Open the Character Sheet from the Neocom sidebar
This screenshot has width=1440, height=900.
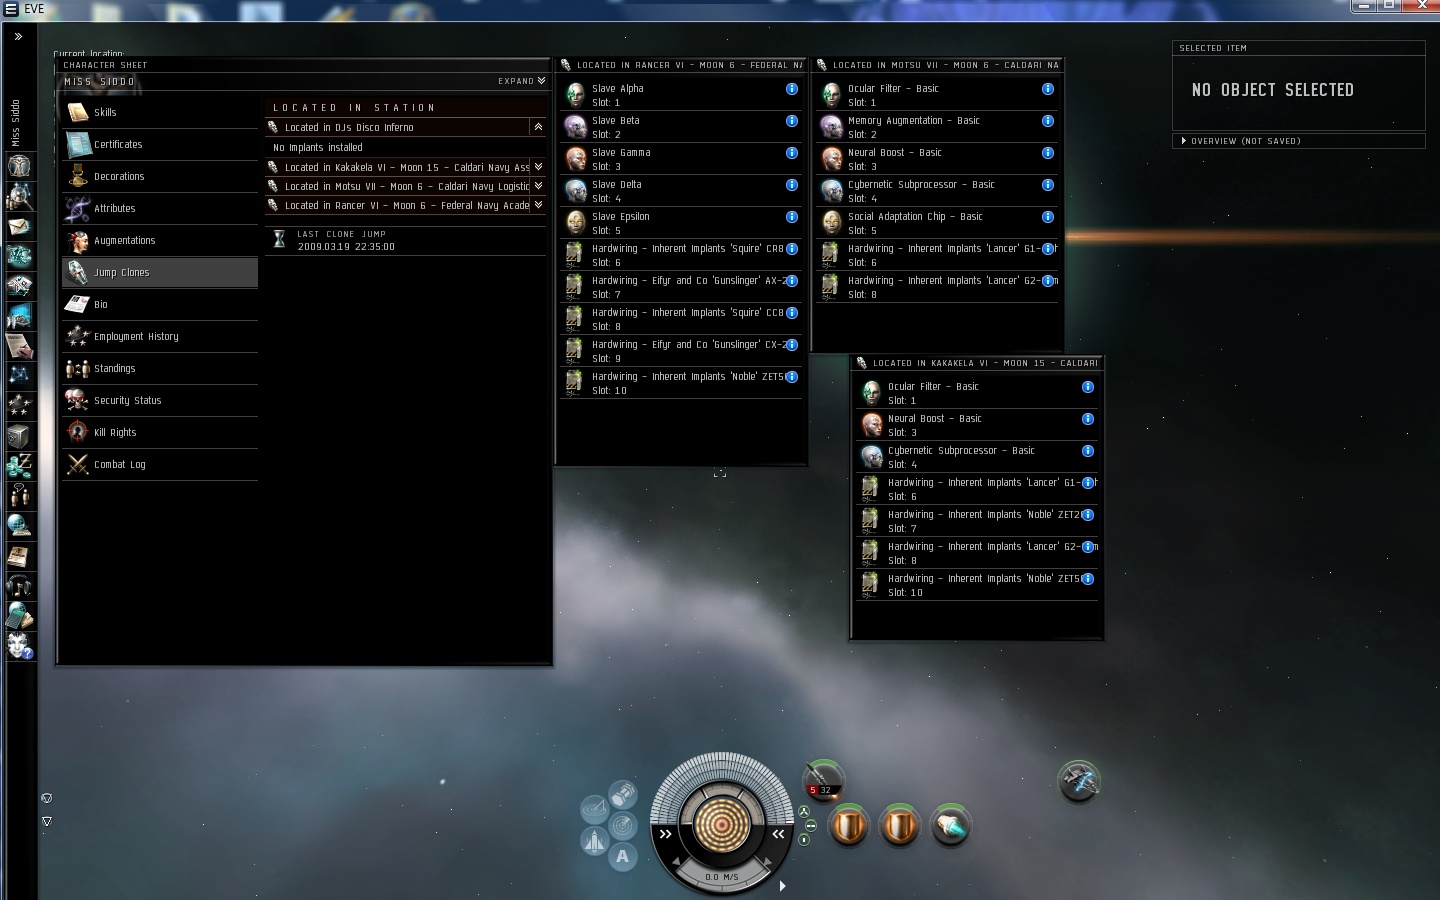pos(19,166)
